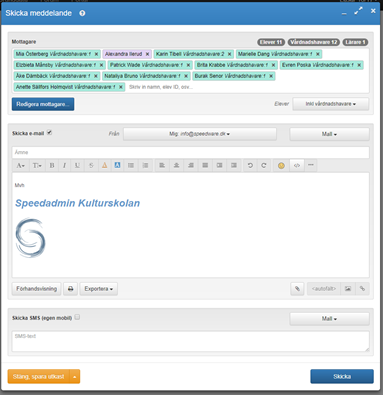Insert an emoji with smiley icon

281,165
